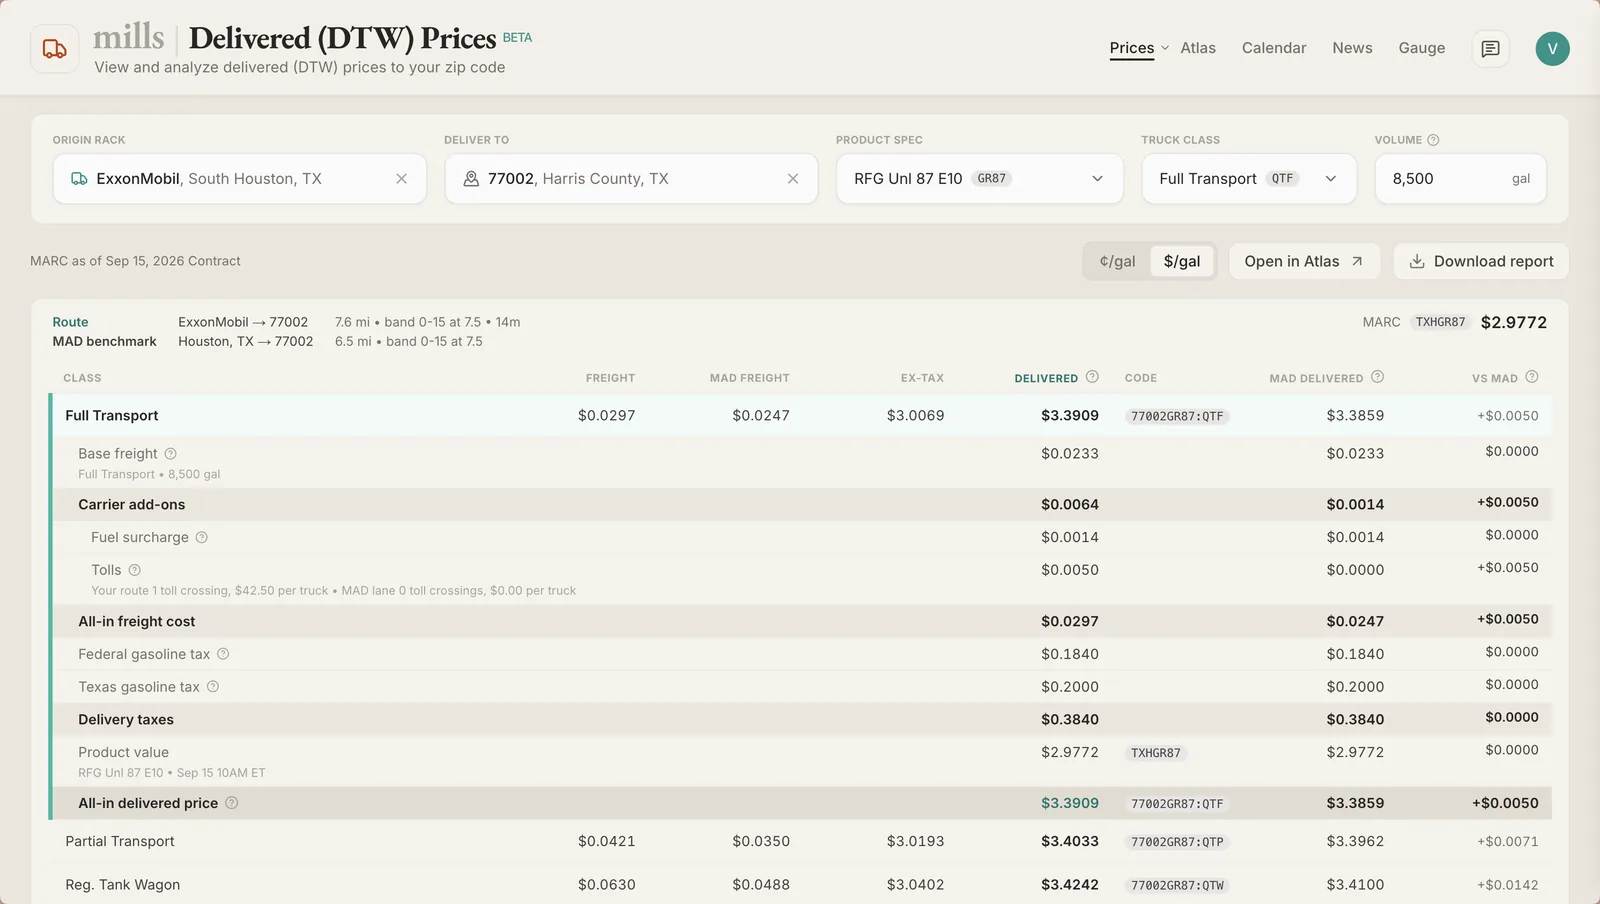Expand the Prices navigation menu
The width and height of the screenshot is (1600, 904).
(x=1165, y=48)
